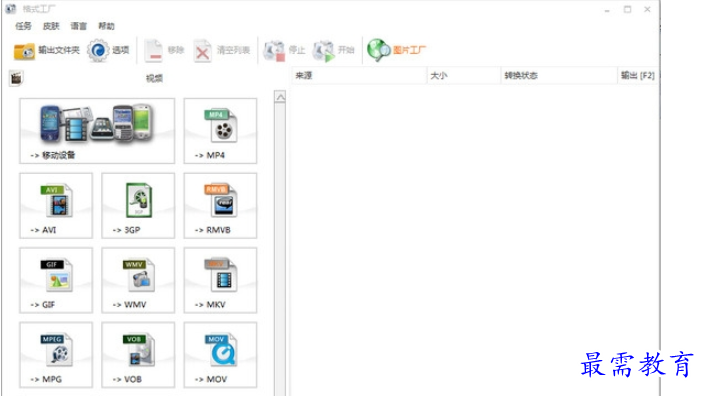
Task: Click the video category clapperboard icon
Action: point(16,78)
